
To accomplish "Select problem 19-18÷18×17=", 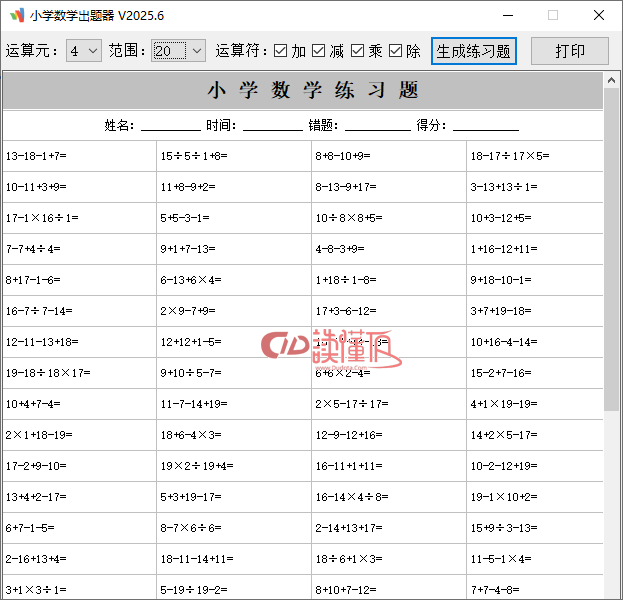I will pos(48,373).
